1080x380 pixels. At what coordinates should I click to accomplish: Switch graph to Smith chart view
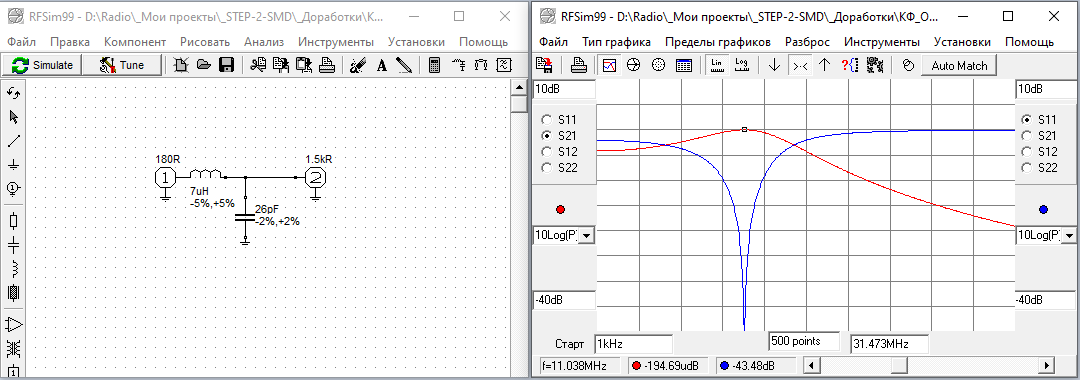(634, 65)
